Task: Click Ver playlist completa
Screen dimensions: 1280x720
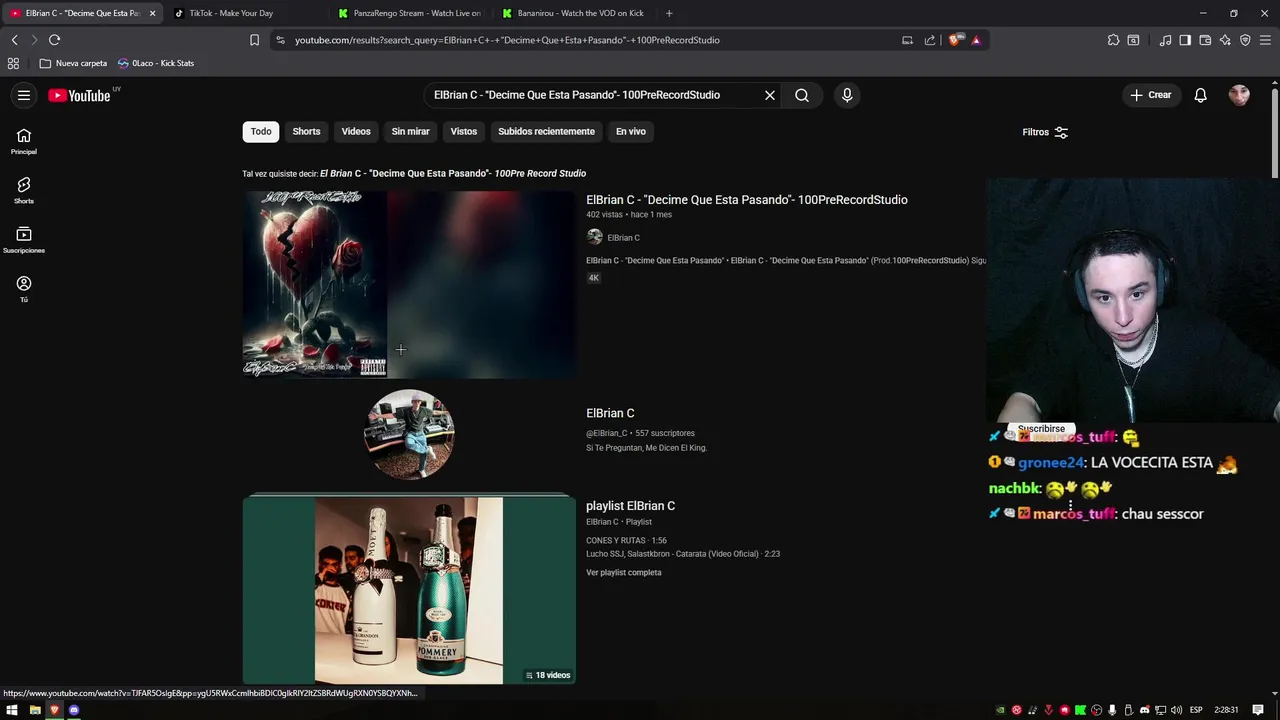Action: click(624, 572)
